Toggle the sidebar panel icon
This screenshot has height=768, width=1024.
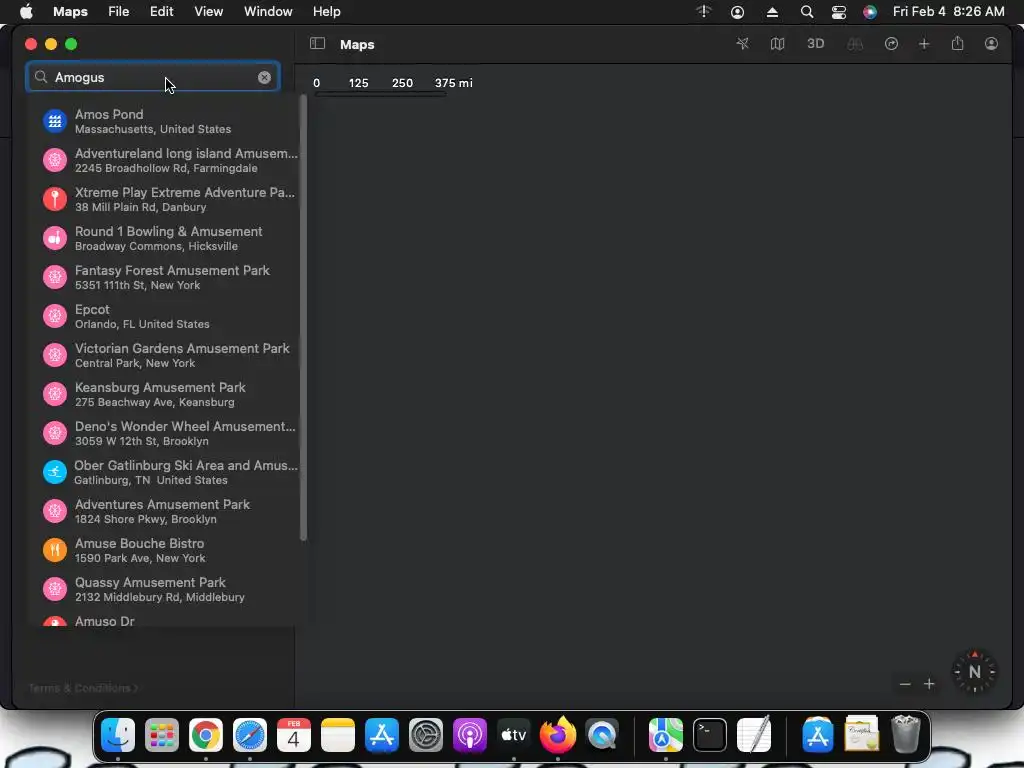pyautogui.click(x=317, y=44)
